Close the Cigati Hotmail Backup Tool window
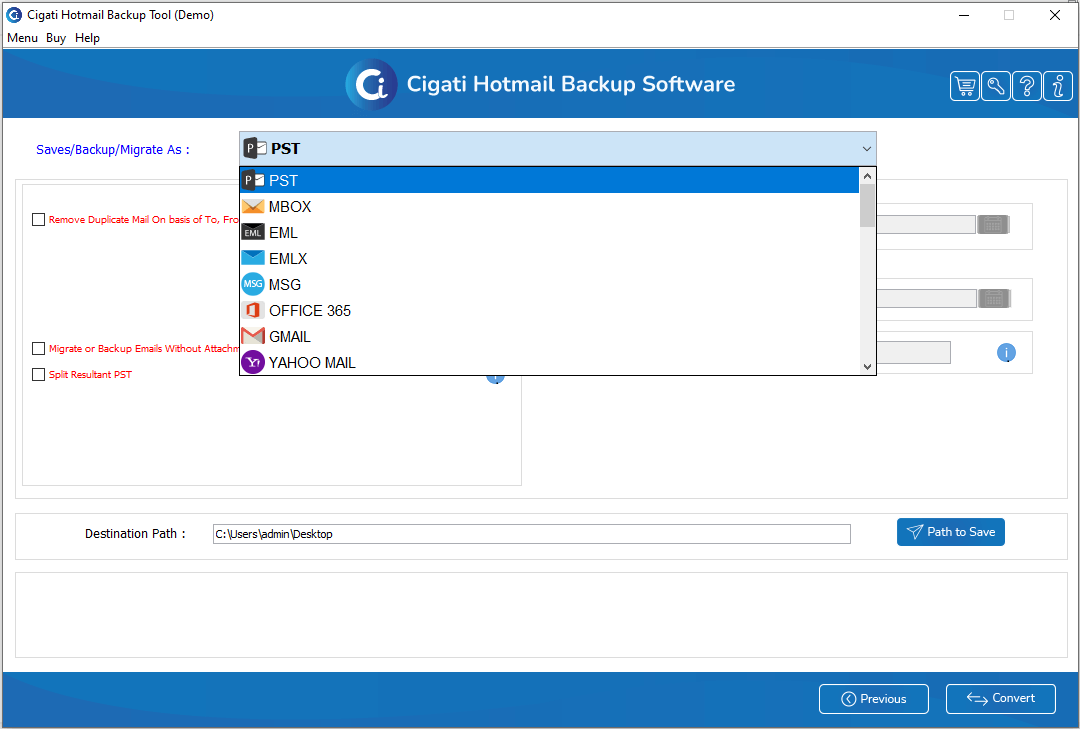 pyautogui.click(x=1055, y=15)
